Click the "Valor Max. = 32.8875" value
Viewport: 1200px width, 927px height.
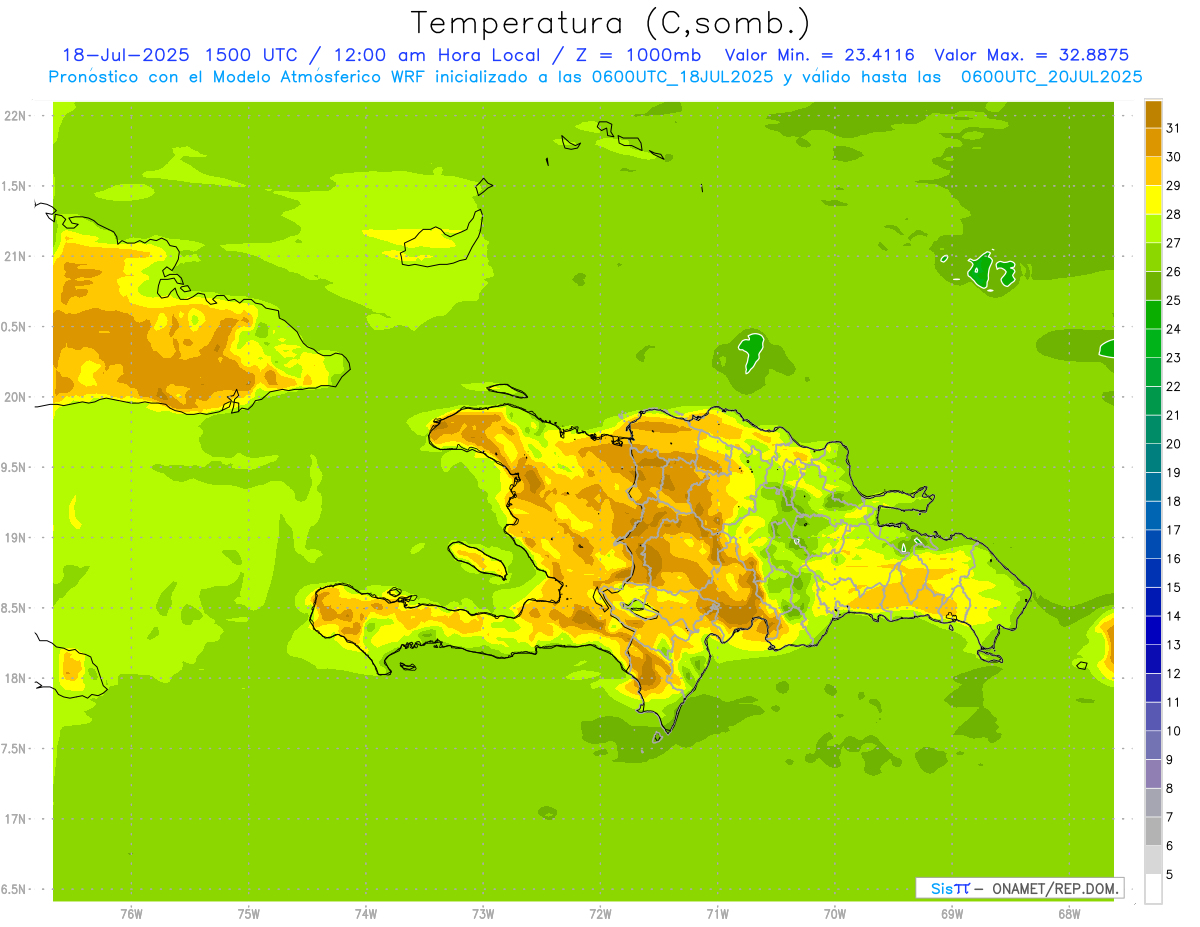[1032, 55]
